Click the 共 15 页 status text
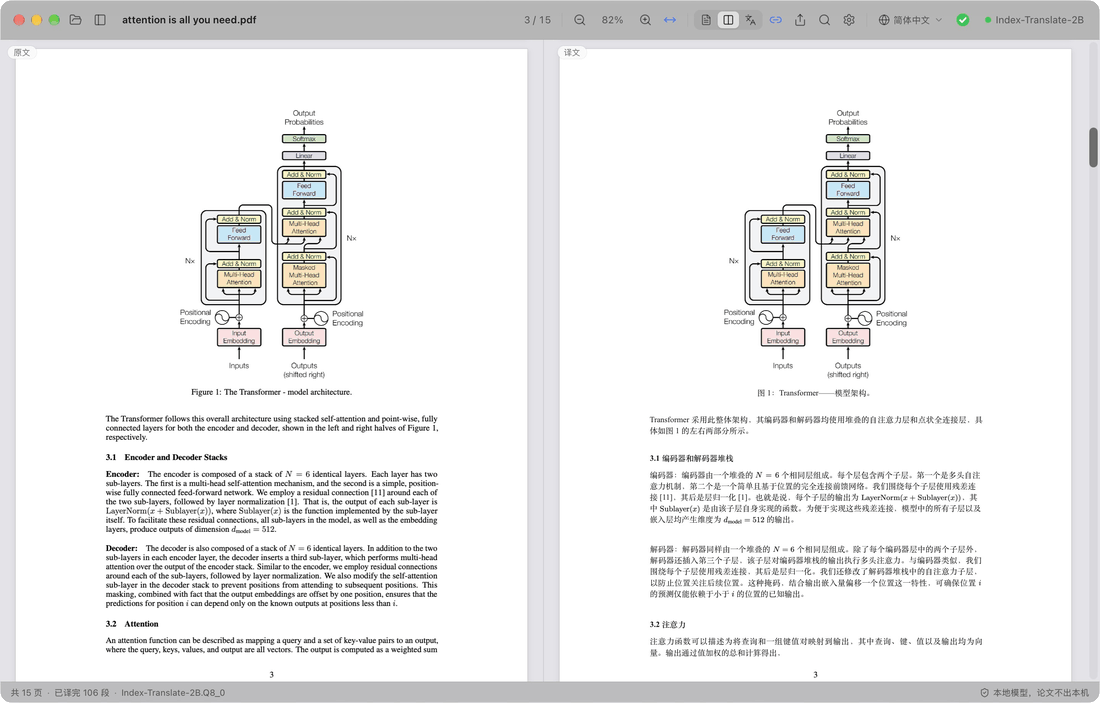Screen dimensions: 1100x703 click(x=26, y=692)
